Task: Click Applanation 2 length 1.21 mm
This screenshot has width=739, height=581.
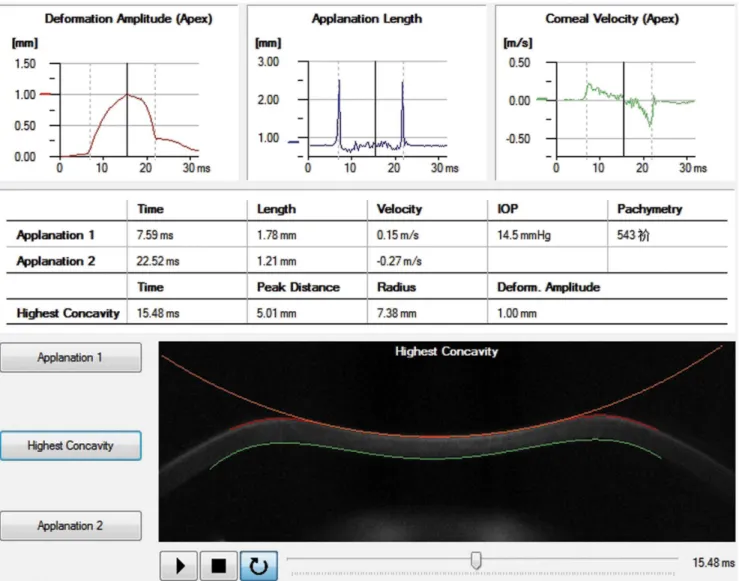Action: tap(277, 261)
